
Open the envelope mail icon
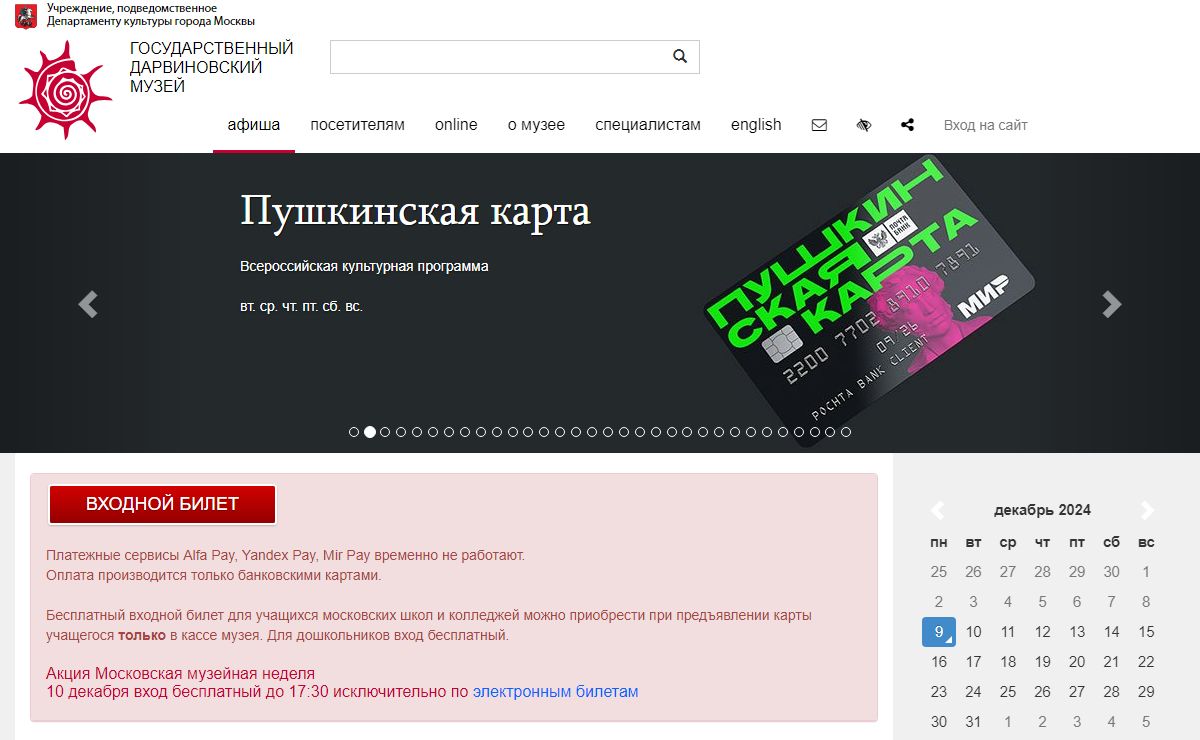(x=819, y=125)
